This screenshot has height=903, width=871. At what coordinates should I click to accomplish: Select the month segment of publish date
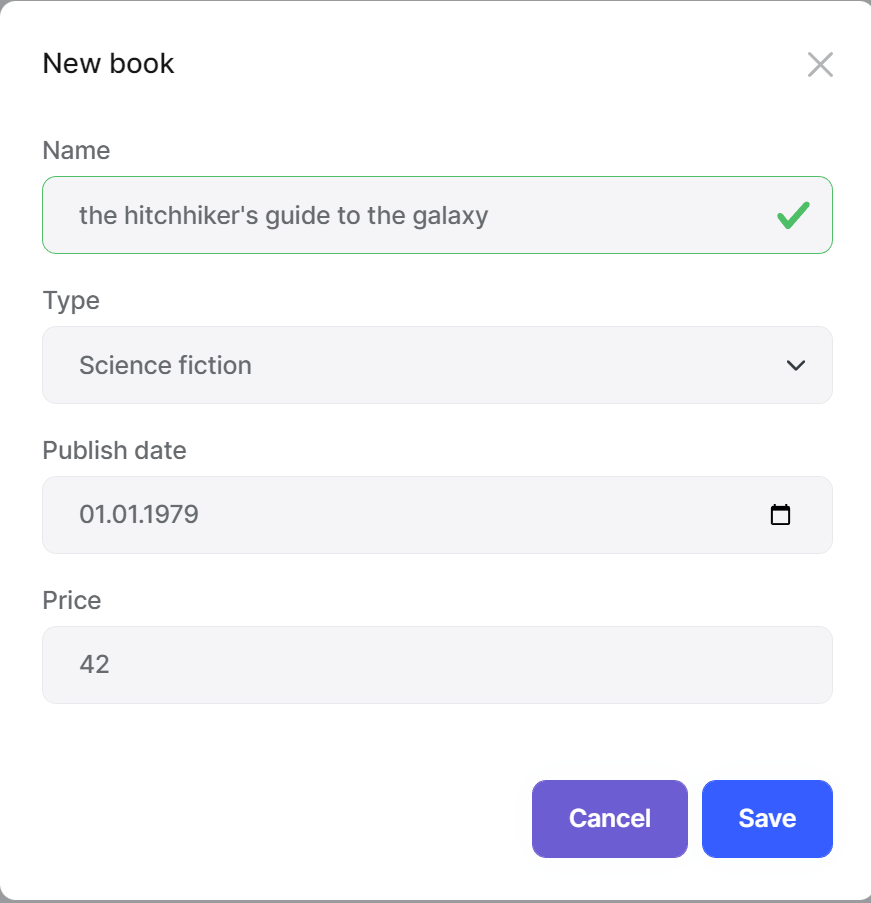(123, 515)
